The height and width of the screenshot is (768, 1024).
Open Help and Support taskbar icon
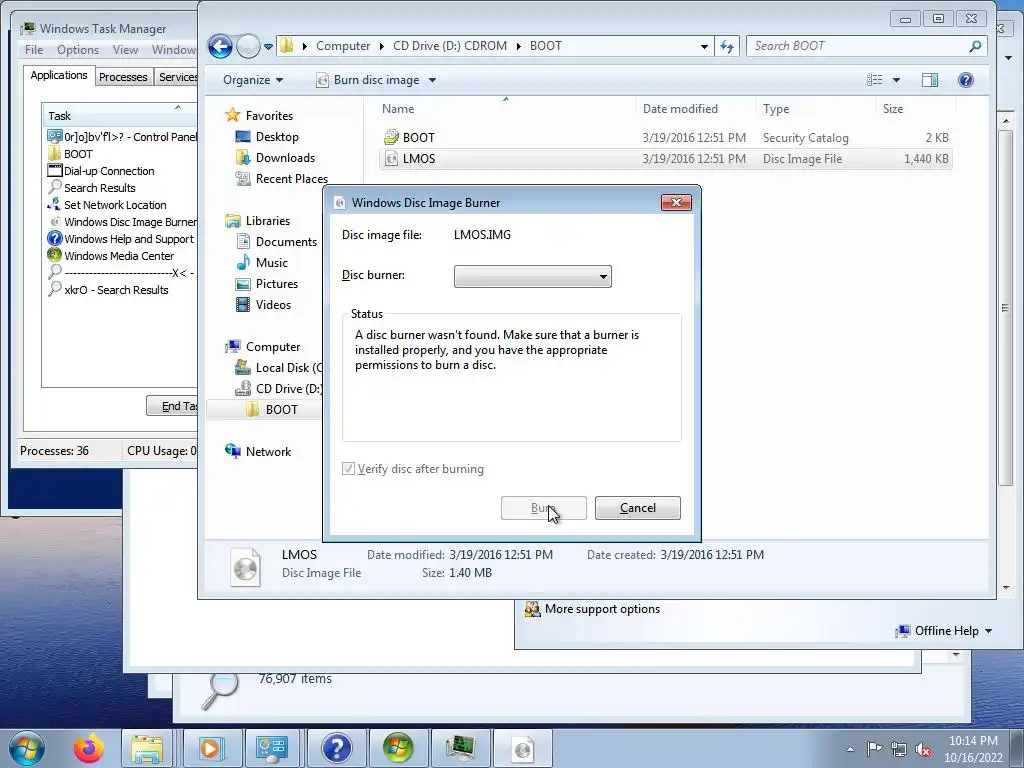click(336, 748)
